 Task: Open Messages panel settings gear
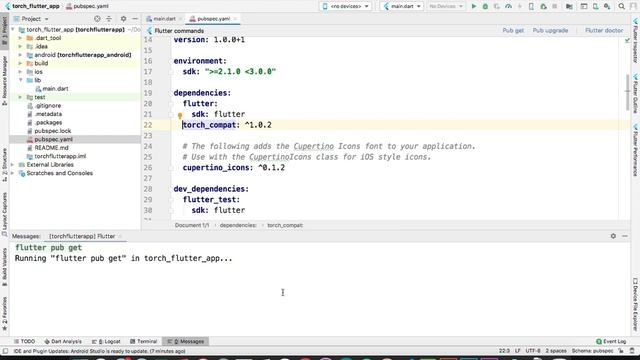pos(613,236)
